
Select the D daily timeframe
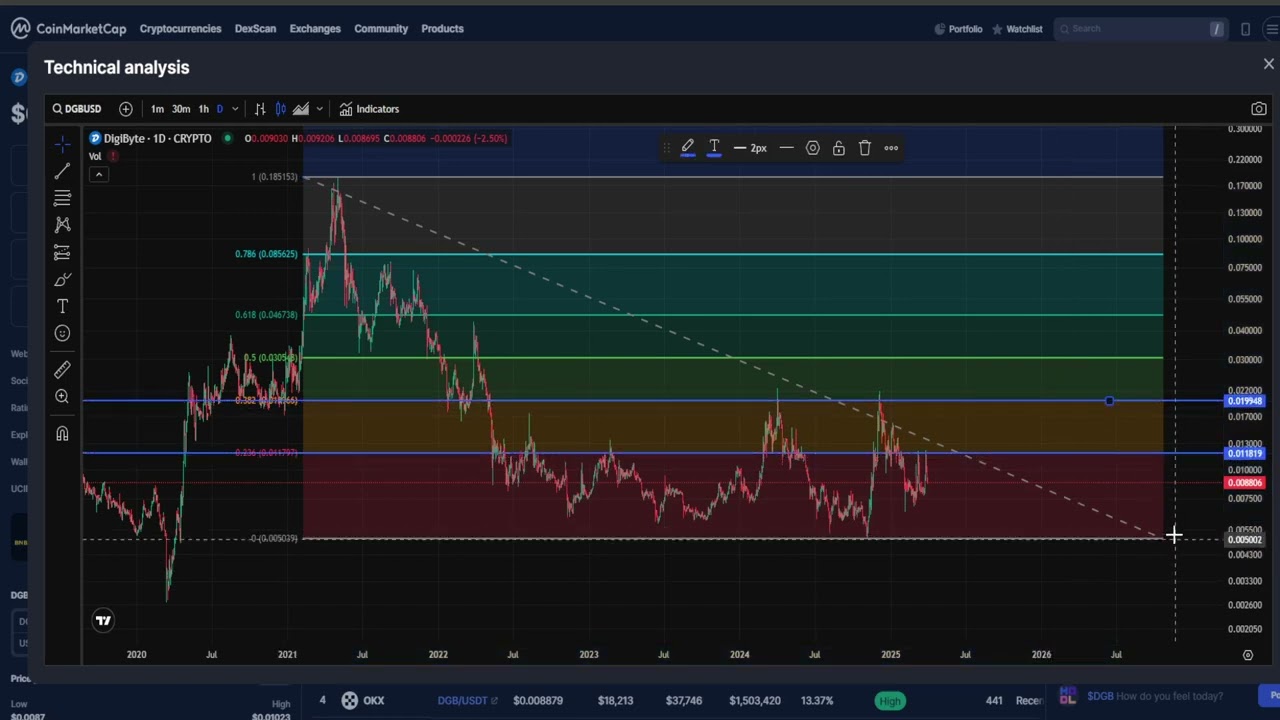click(x=220, y=109)
